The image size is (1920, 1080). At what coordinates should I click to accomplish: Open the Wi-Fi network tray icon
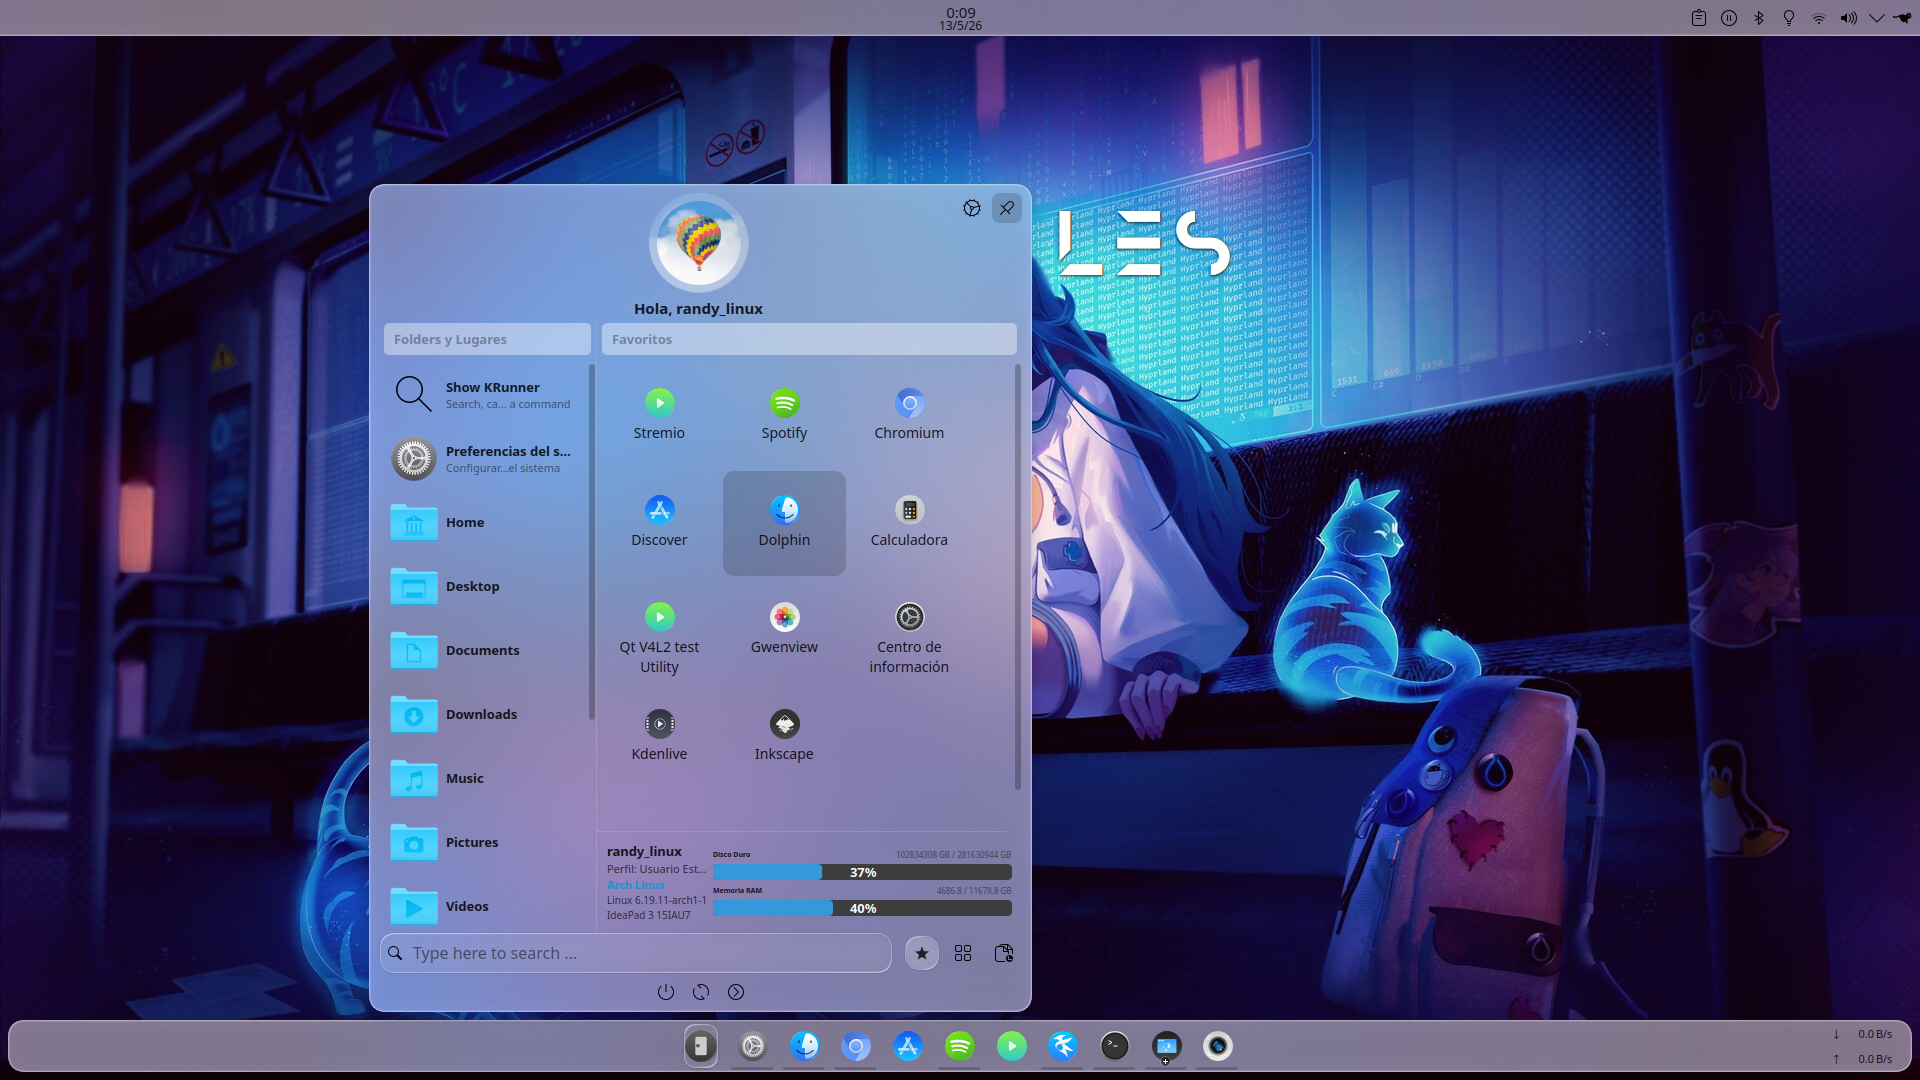pyautogui.click(x=1819, y=18)
